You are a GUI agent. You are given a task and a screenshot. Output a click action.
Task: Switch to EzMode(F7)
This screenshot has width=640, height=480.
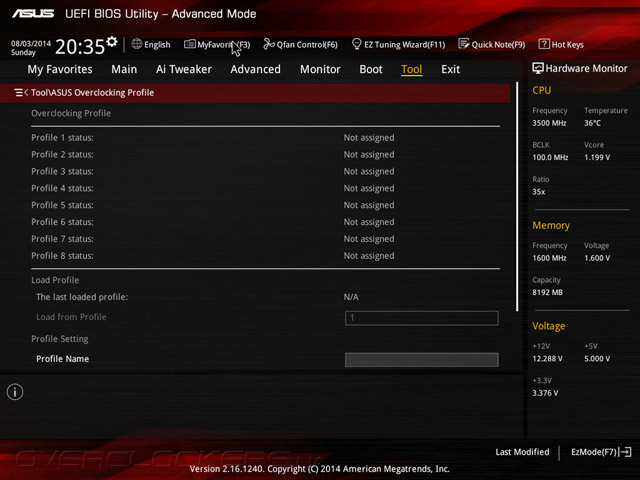(x=601, y=452)
